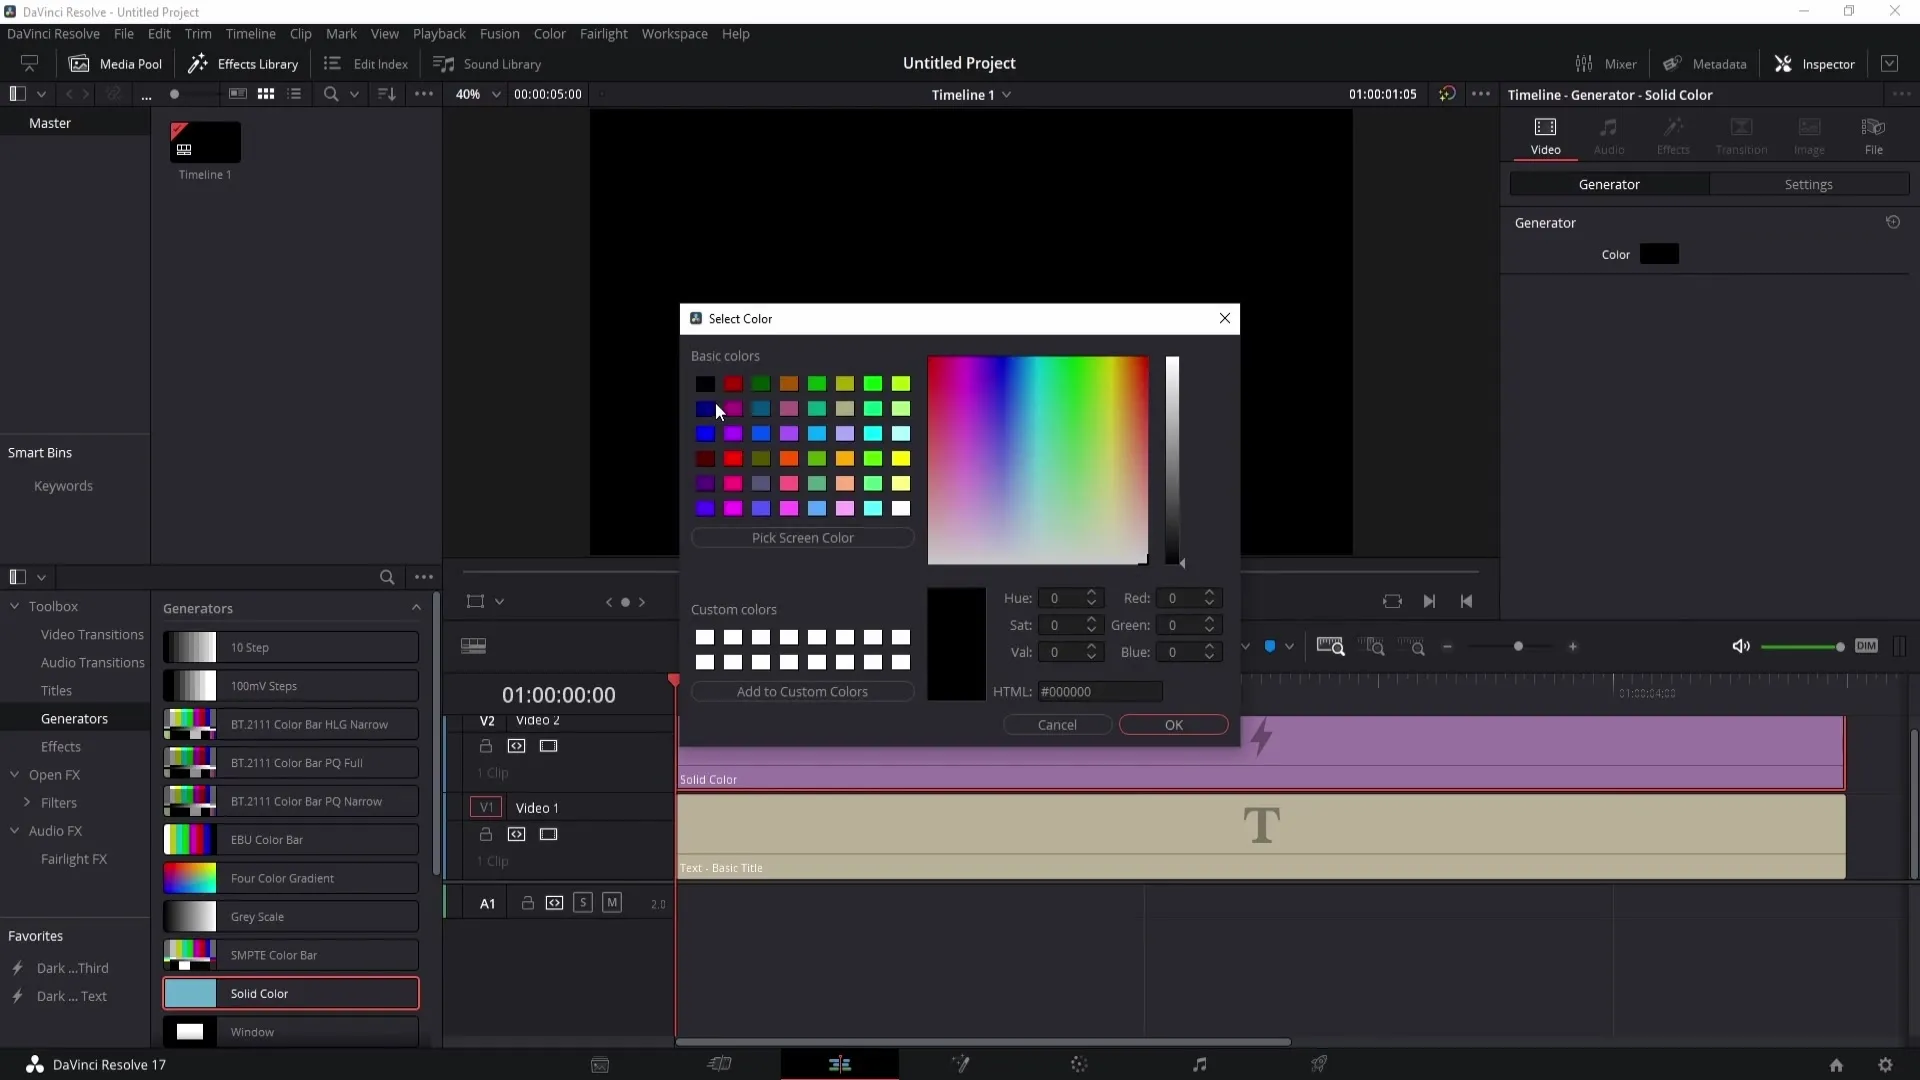
Task: Switch to the Settings tab in Inspector
Action: click(x=1808, y=184)
